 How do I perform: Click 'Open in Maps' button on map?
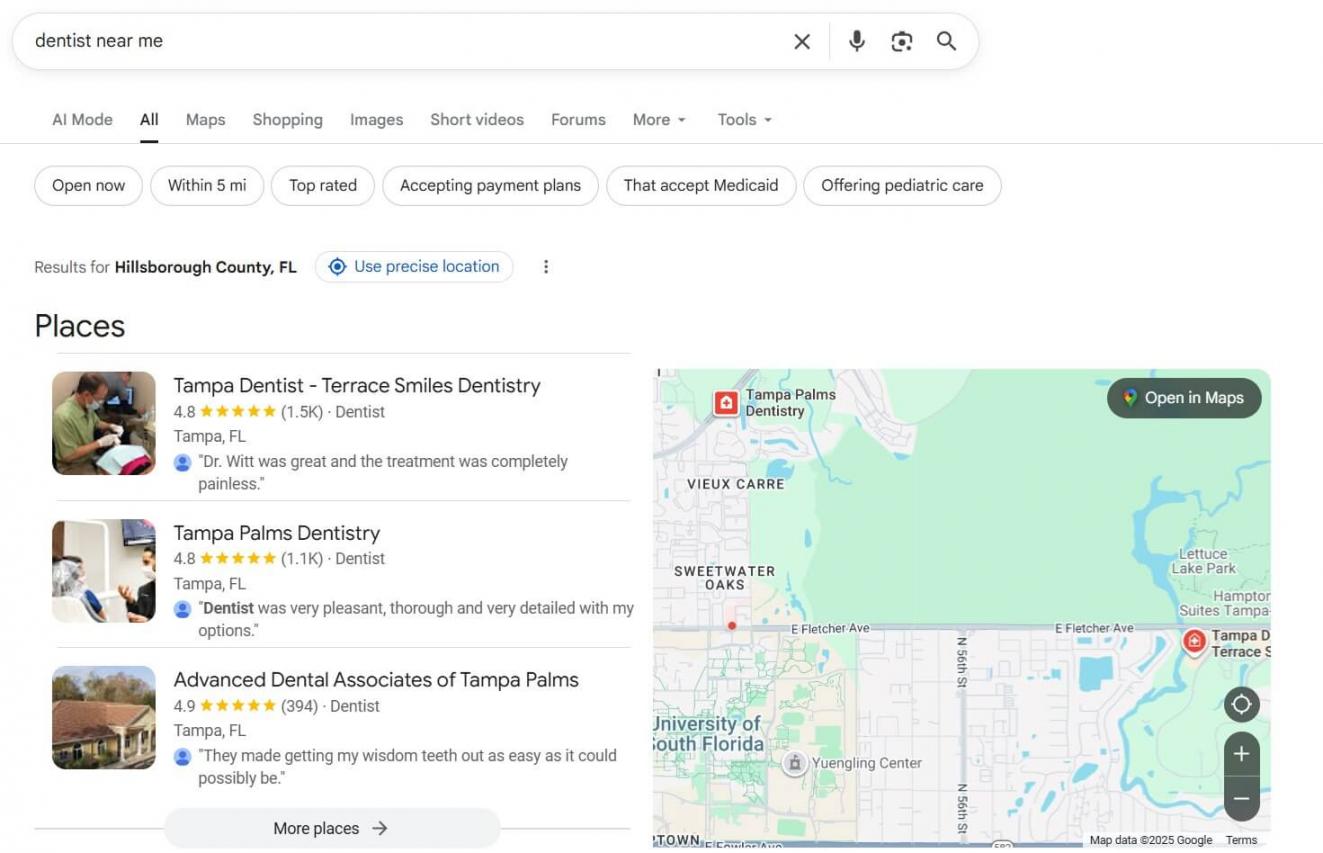1184,397
